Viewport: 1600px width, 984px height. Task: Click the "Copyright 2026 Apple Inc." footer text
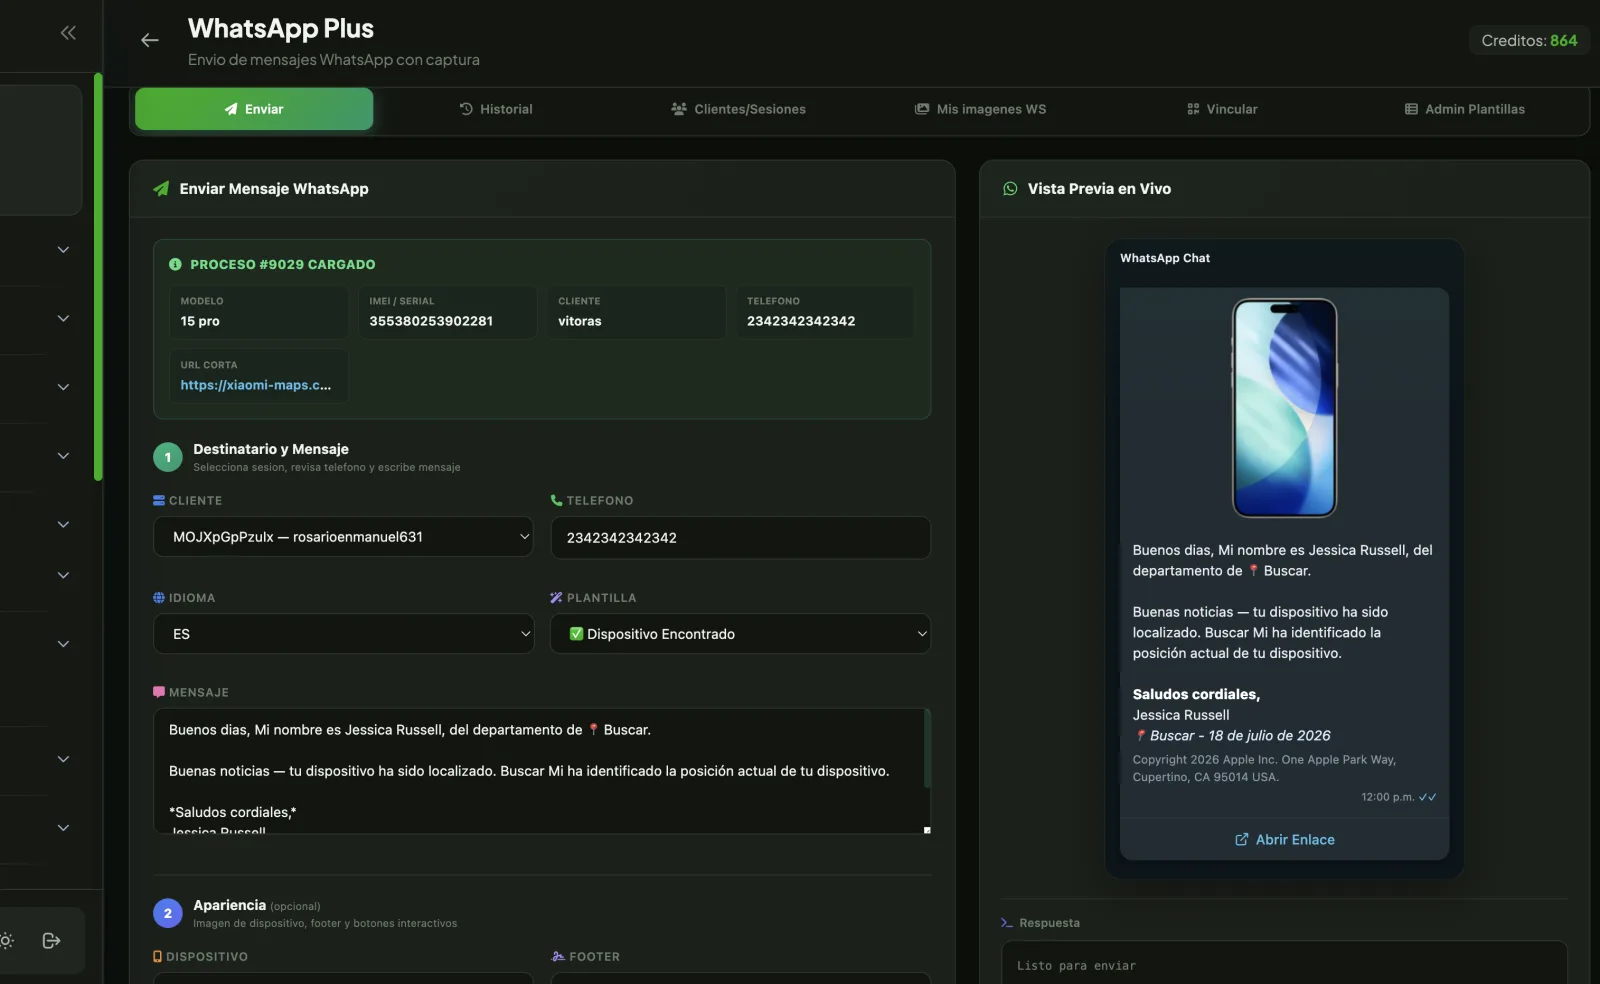tap(1264, 768)
